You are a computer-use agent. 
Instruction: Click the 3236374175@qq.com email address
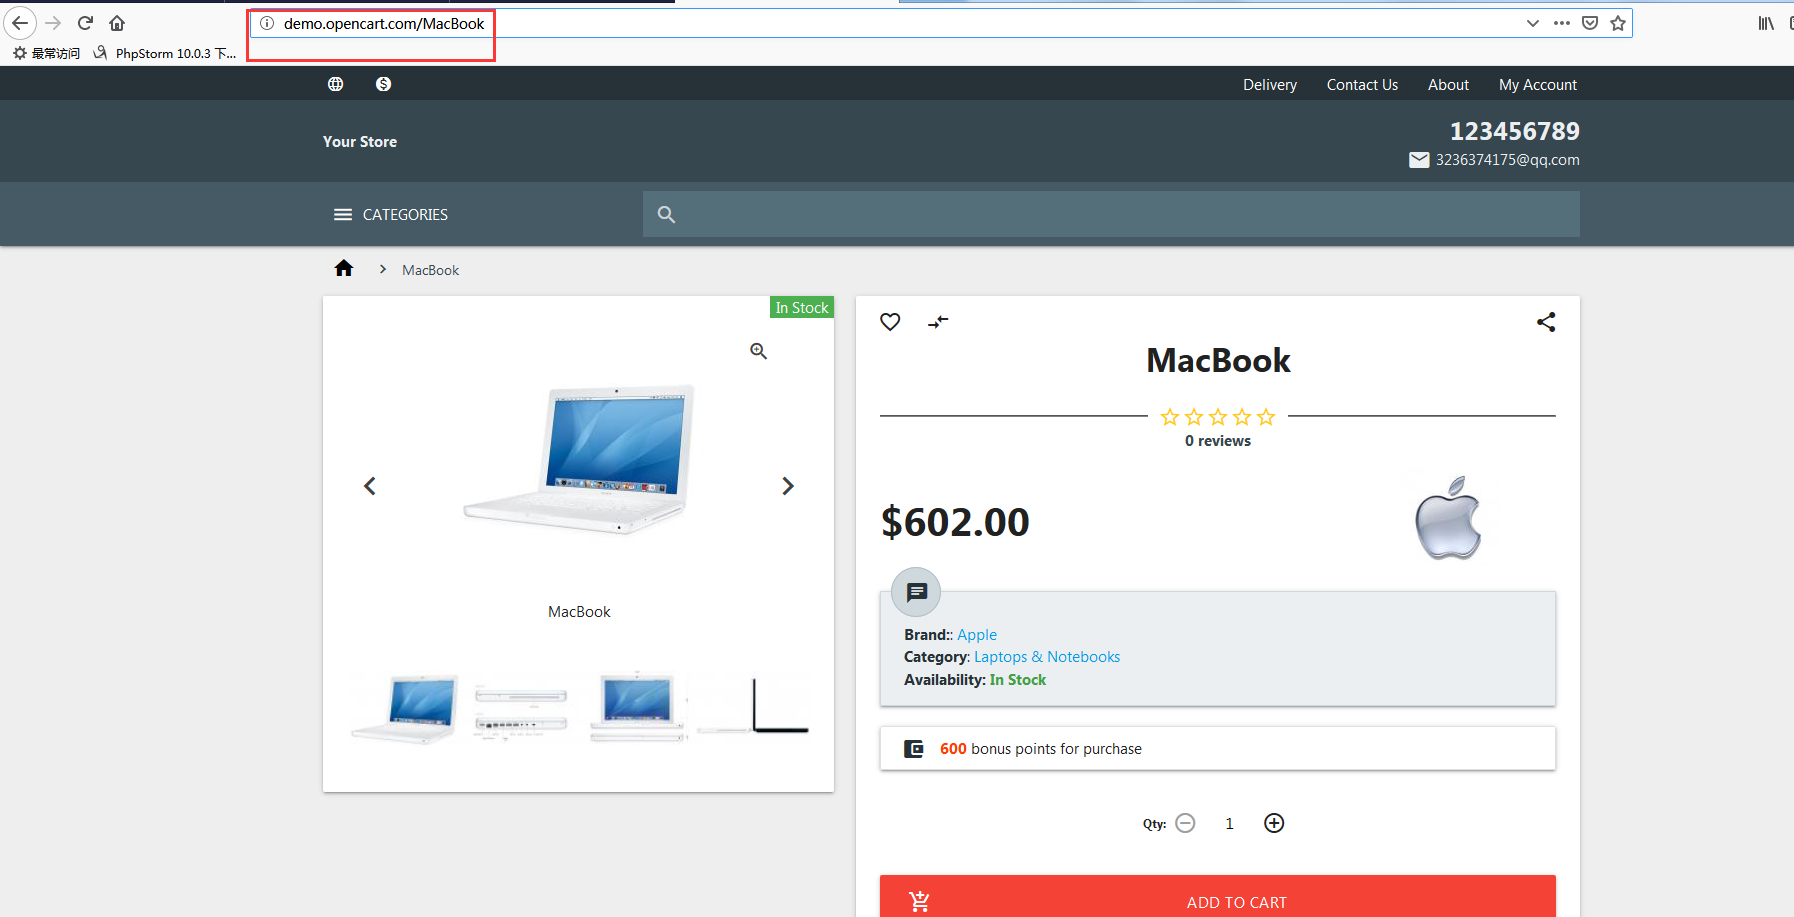tap(1508, 160)
